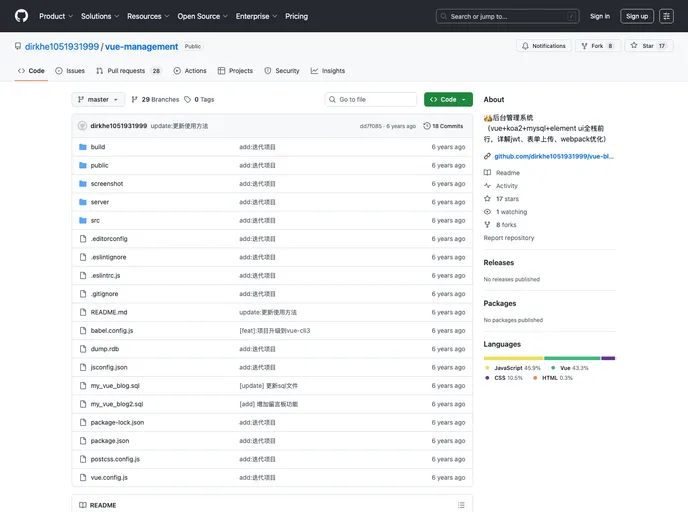
Task: Click the yellow JavaScript language bar segment
Action: (x=513, y=358)
